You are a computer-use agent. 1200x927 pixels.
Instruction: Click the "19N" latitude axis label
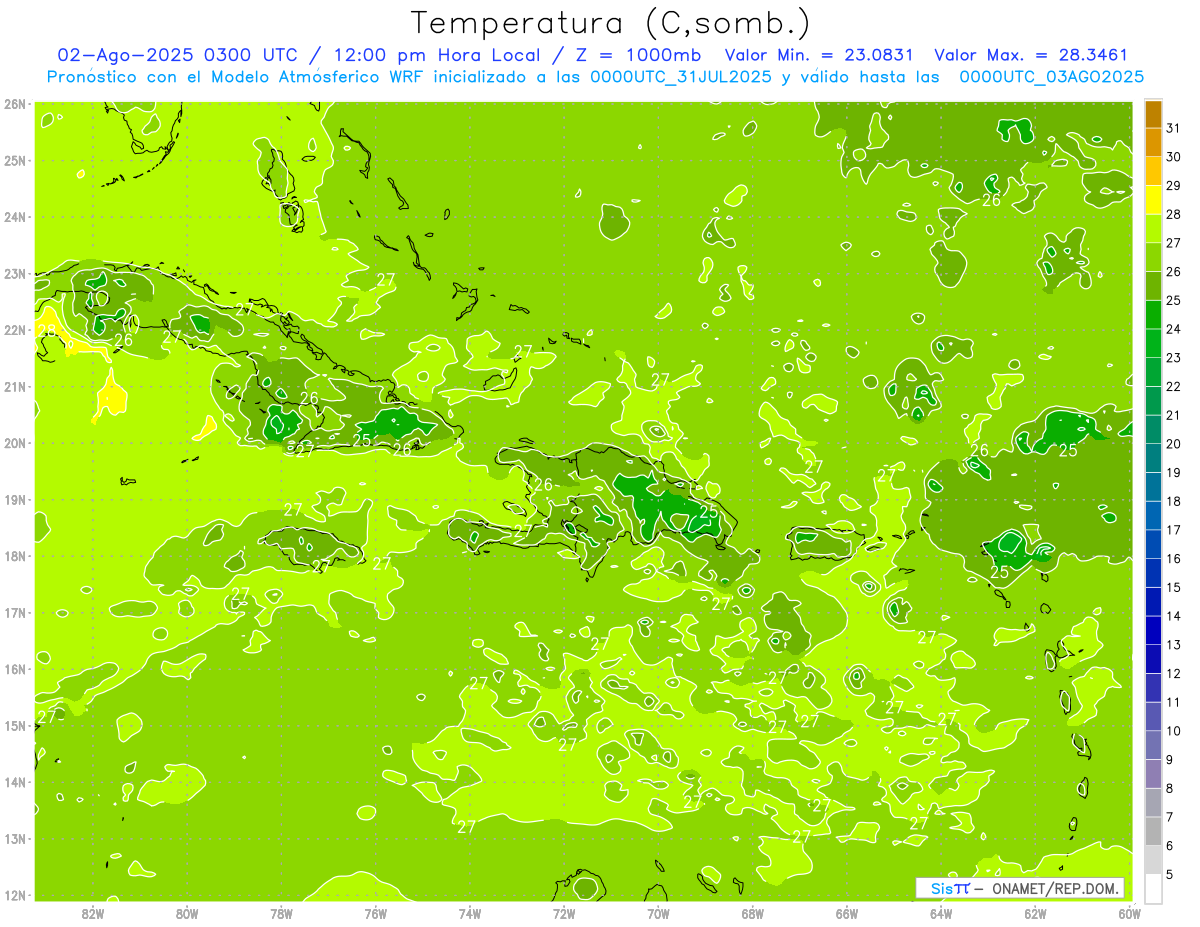[15, 500]
